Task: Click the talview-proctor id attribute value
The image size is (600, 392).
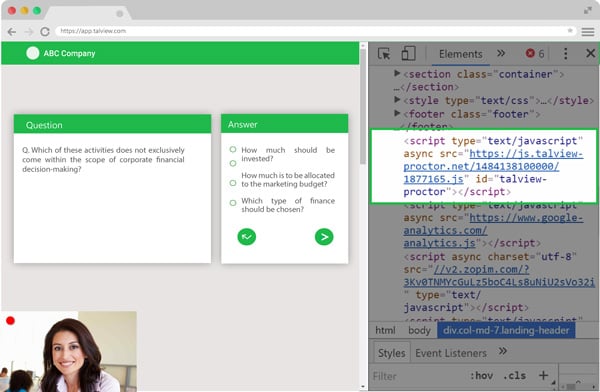Action: pos(475,185)
